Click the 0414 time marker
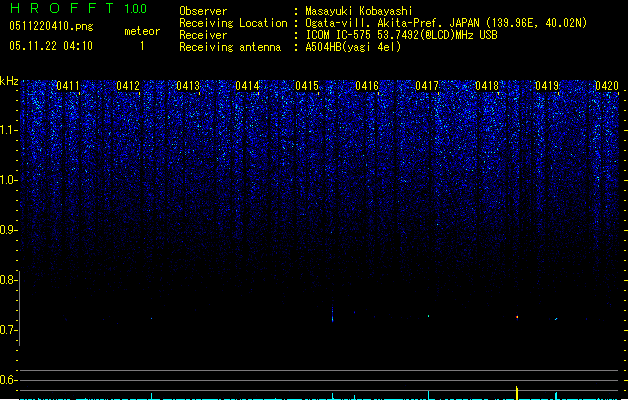Viewport: 629px width, 400px height. [247, 86]
